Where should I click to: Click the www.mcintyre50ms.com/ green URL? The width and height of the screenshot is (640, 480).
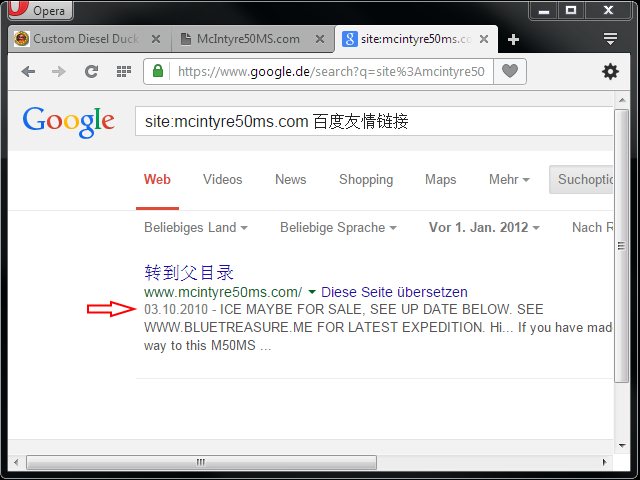223,292
